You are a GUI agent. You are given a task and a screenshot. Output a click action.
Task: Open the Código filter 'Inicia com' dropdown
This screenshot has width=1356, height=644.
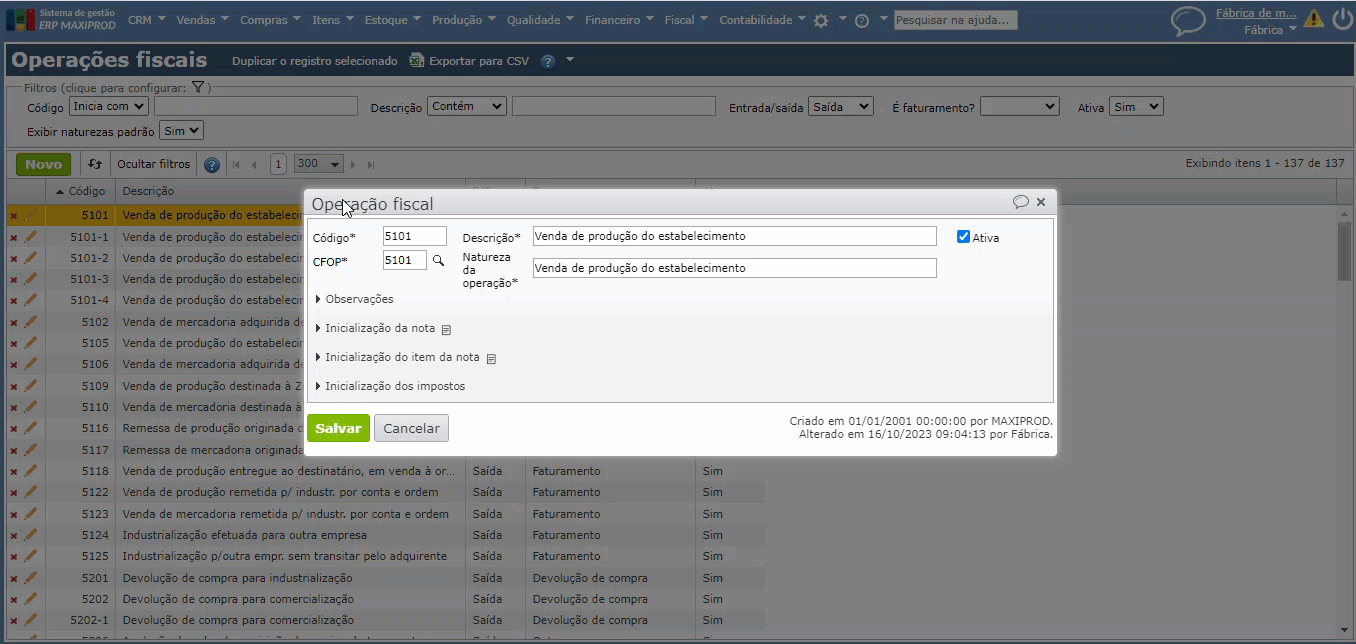108,106
